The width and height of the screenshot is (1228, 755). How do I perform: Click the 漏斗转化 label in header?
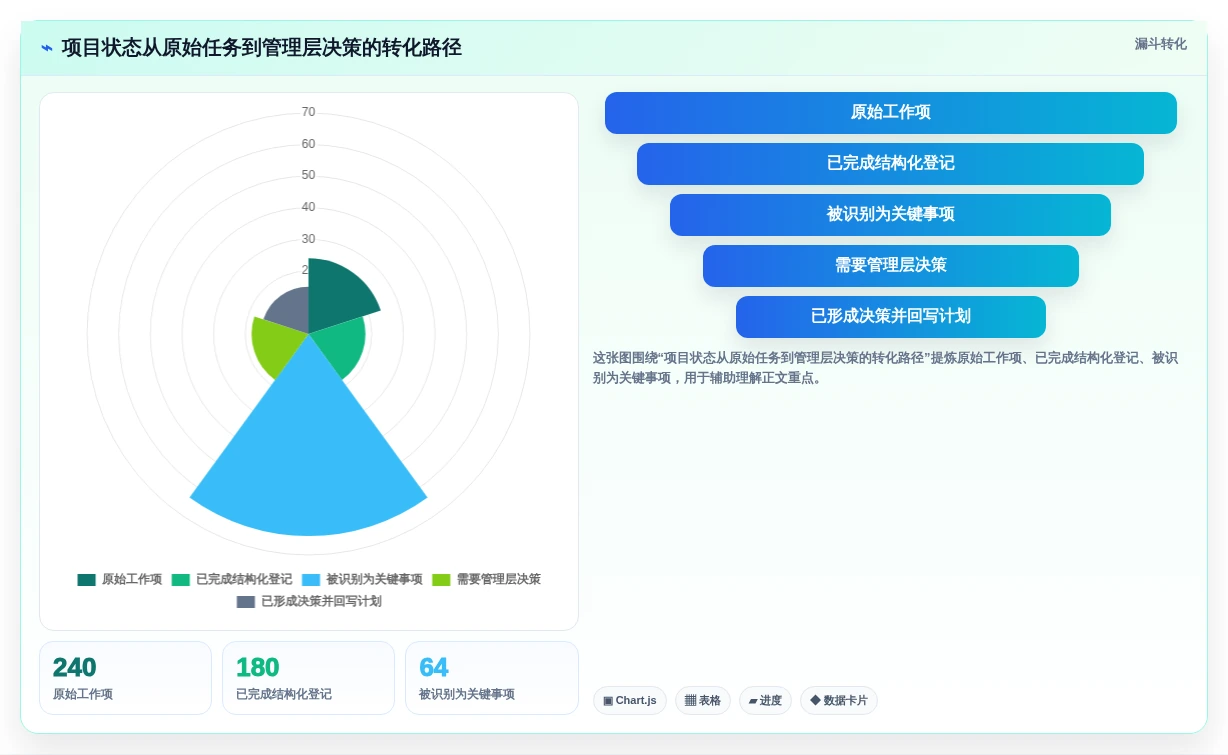click(1160, 44)
